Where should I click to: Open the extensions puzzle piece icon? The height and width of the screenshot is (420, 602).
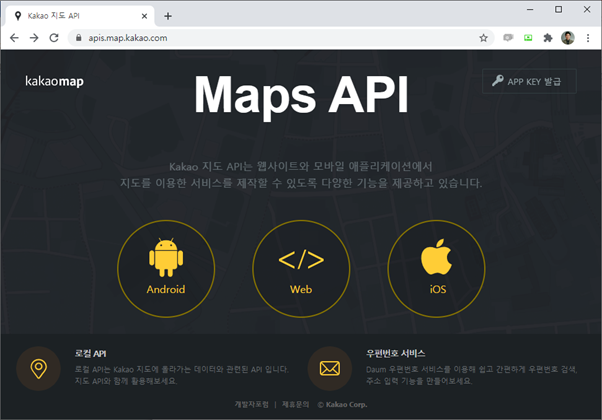tap(548, 38)
